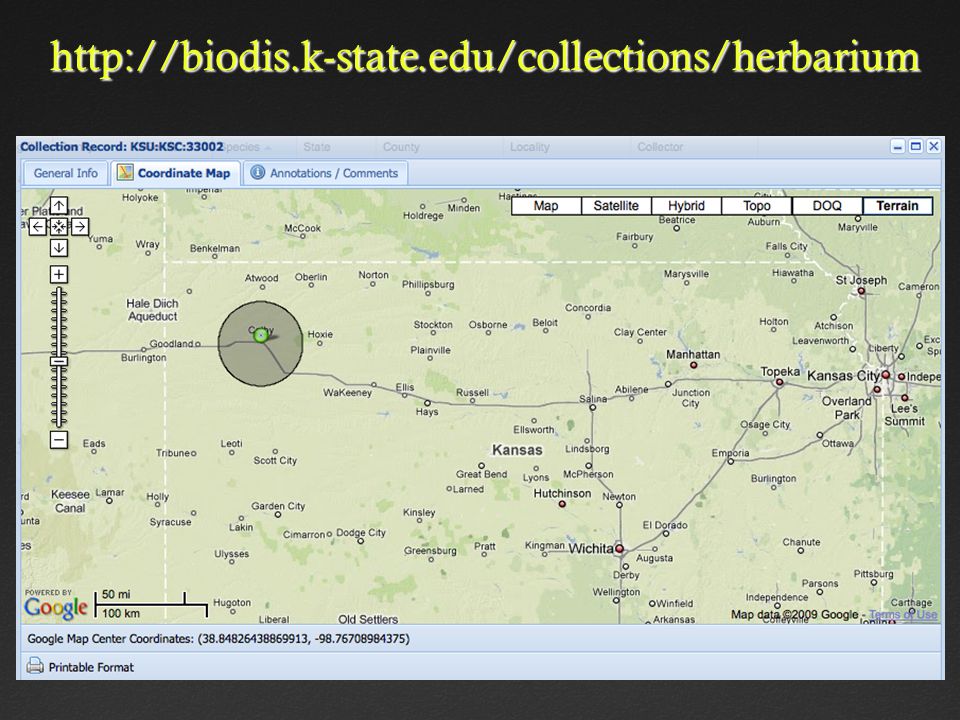The height and width of the screenshot is (720, 960).
Task: Click the Locality column header
Action: point(530,147)
